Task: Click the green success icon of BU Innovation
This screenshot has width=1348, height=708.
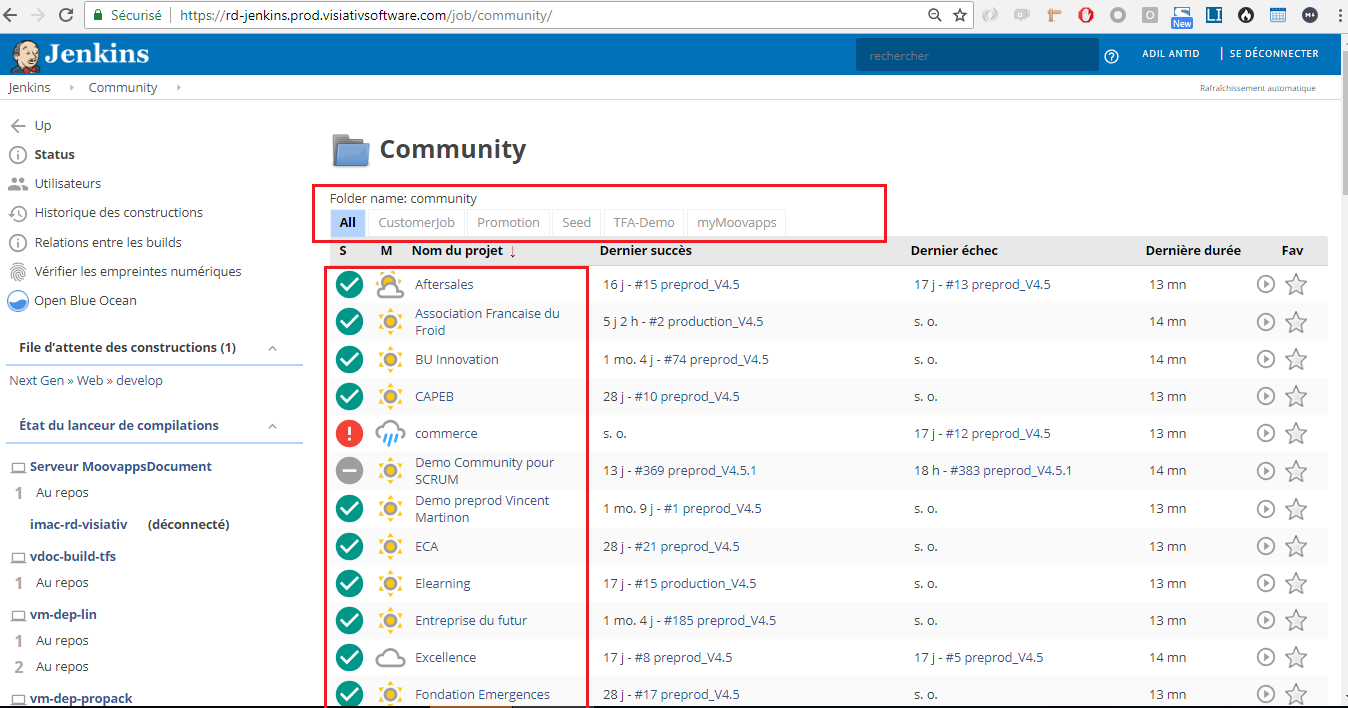Action: (x=349, y=359)
